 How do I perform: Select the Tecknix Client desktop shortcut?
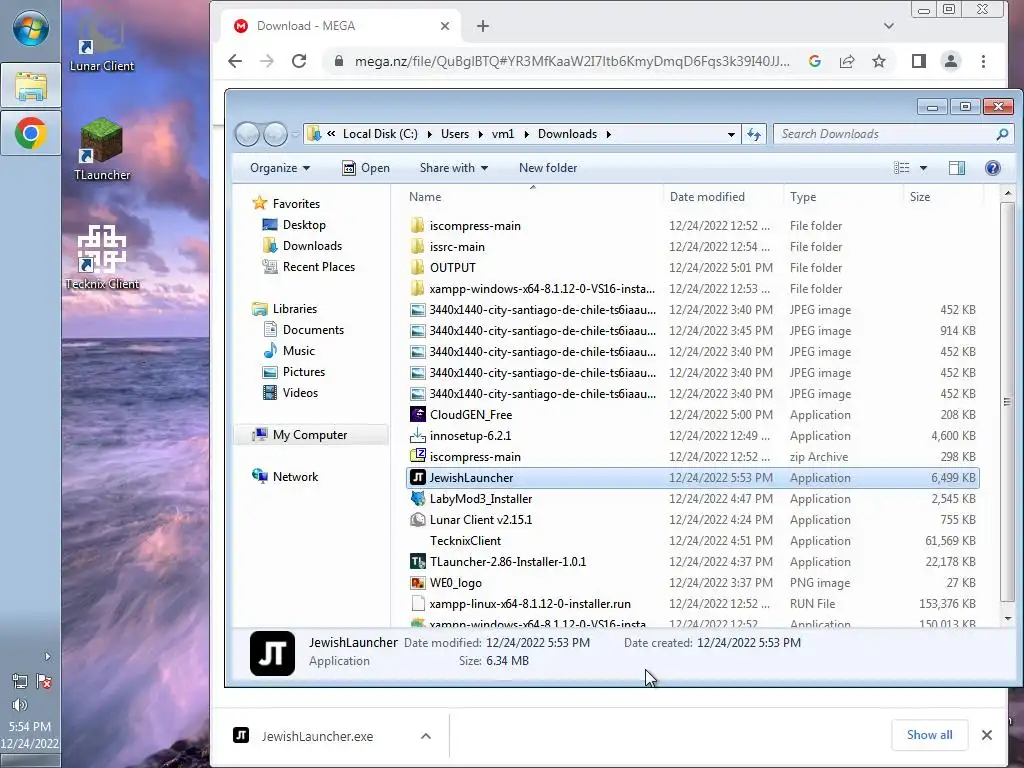click(x=102, y=257)
